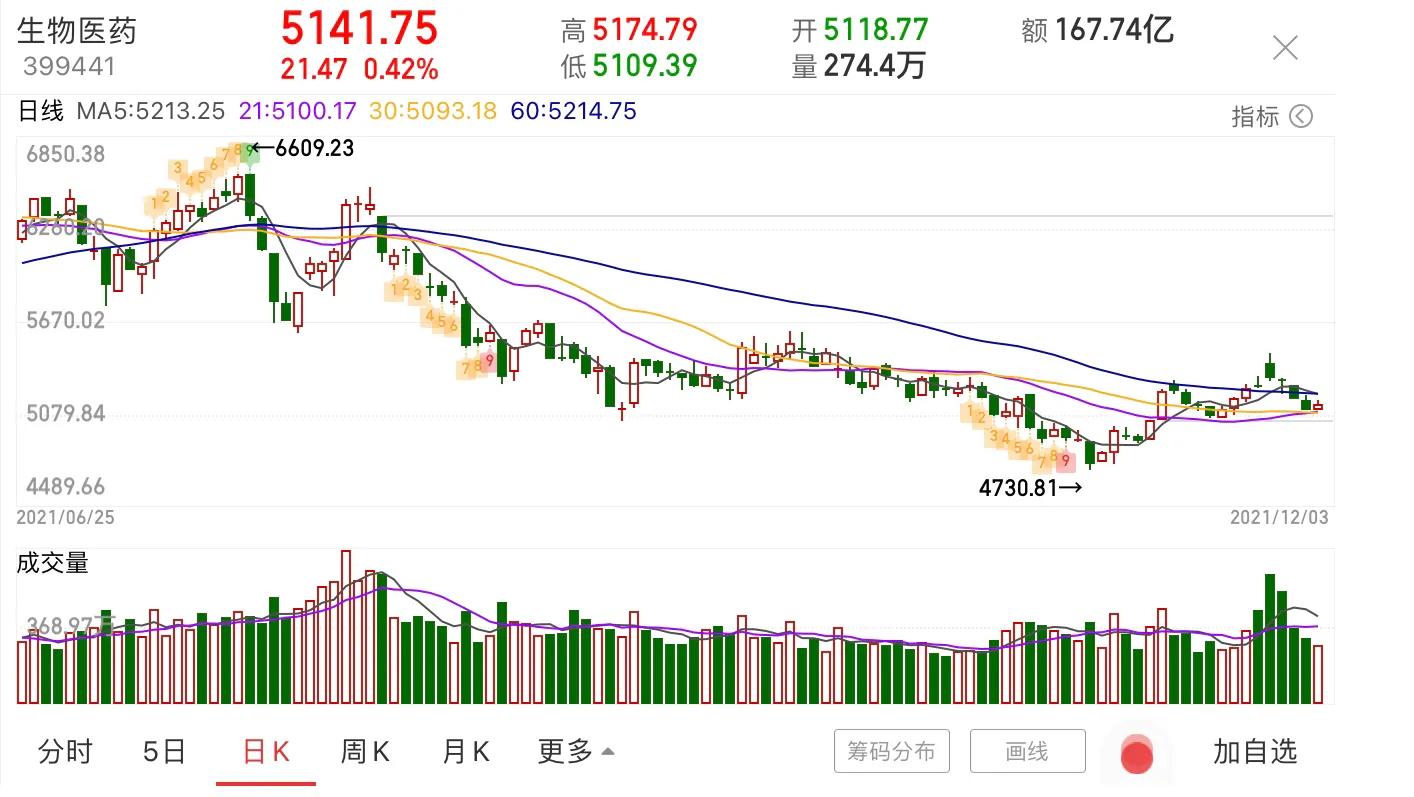The width and height of the screenshot is (1414, 797).
Task: Click the change percent 0.42%
Action: click(401, 69)
